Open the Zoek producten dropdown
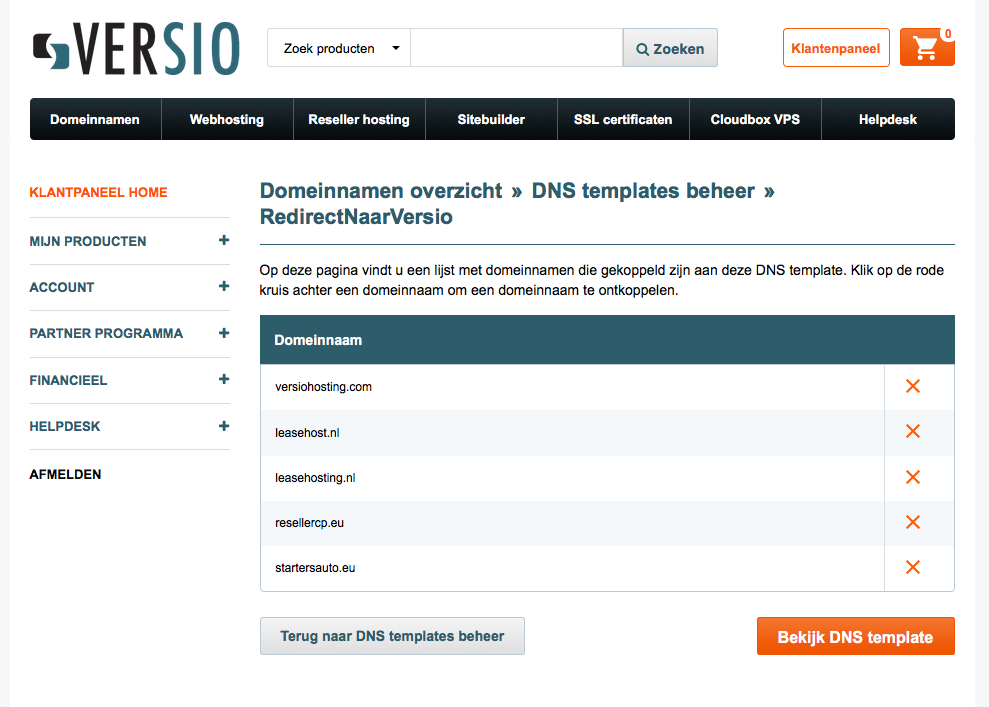This screenshot has width=989, height=707. (x=339, y=48)
